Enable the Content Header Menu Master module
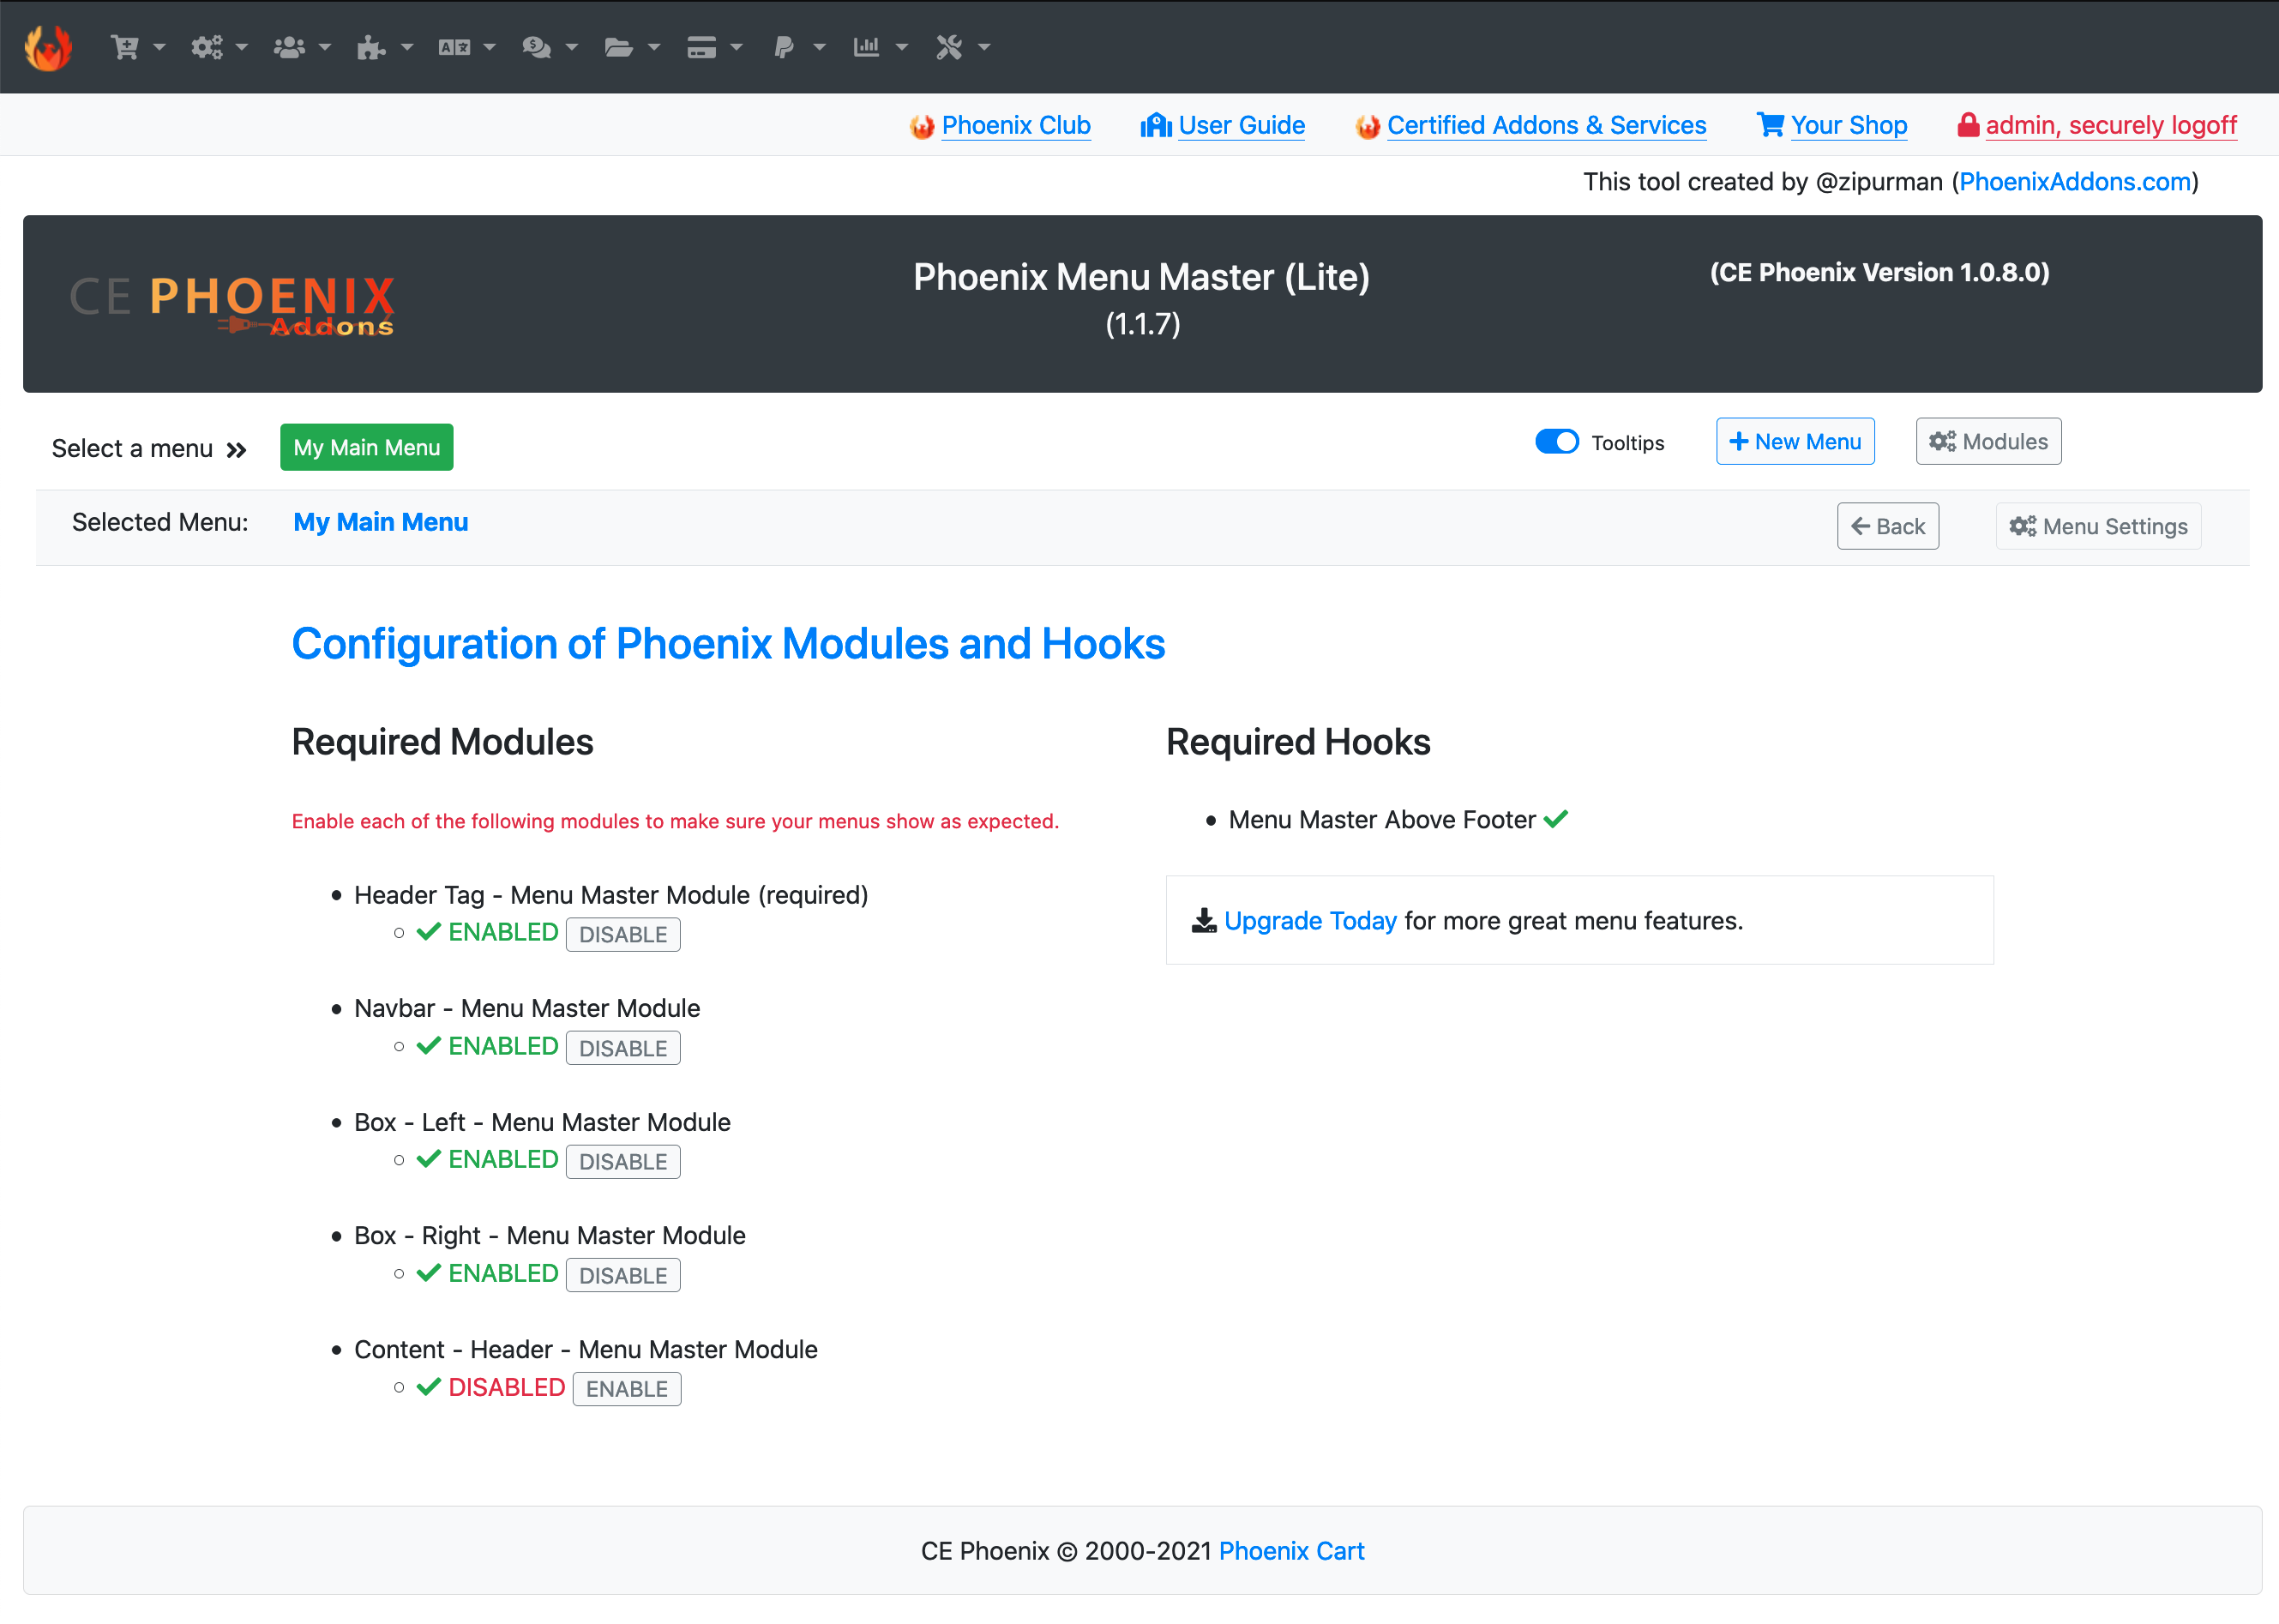Screen dimensions: 2279x1624 [x=627, y=1389]
